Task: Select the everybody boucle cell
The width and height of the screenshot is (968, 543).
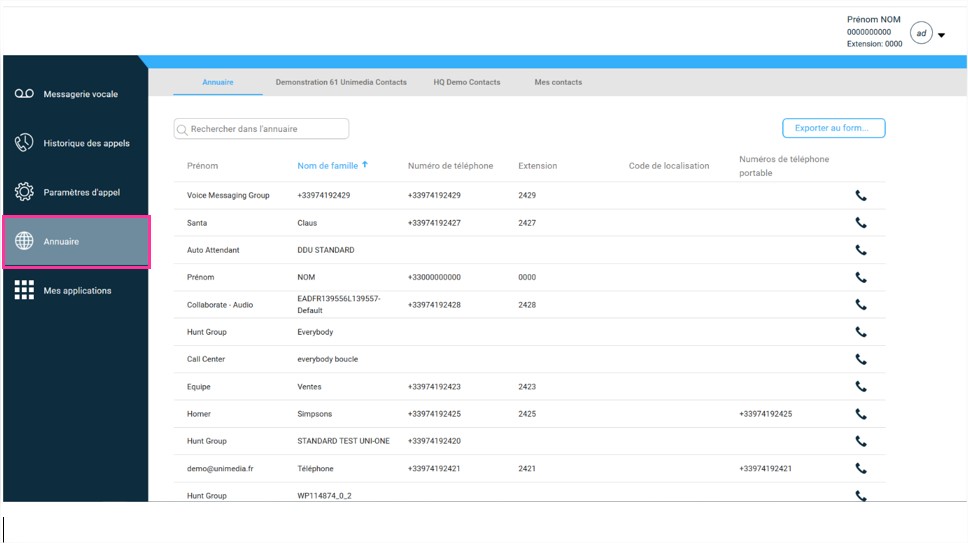Action: pos(327,359)
